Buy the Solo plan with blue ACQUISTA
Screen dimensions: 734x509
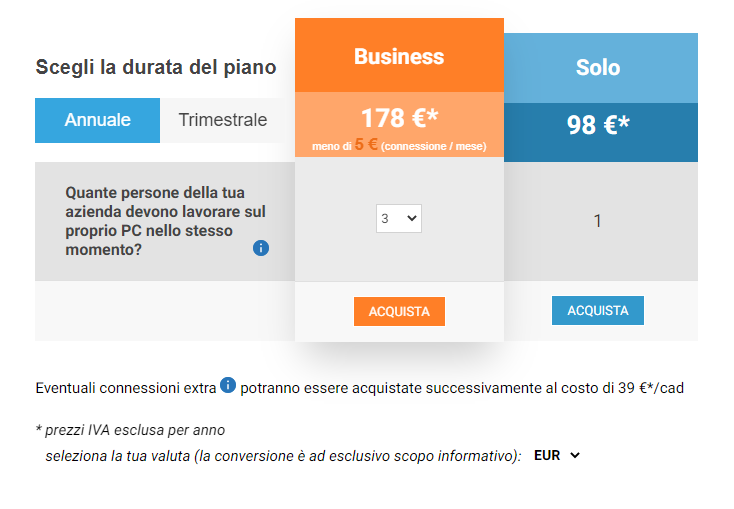click(598, 310)
